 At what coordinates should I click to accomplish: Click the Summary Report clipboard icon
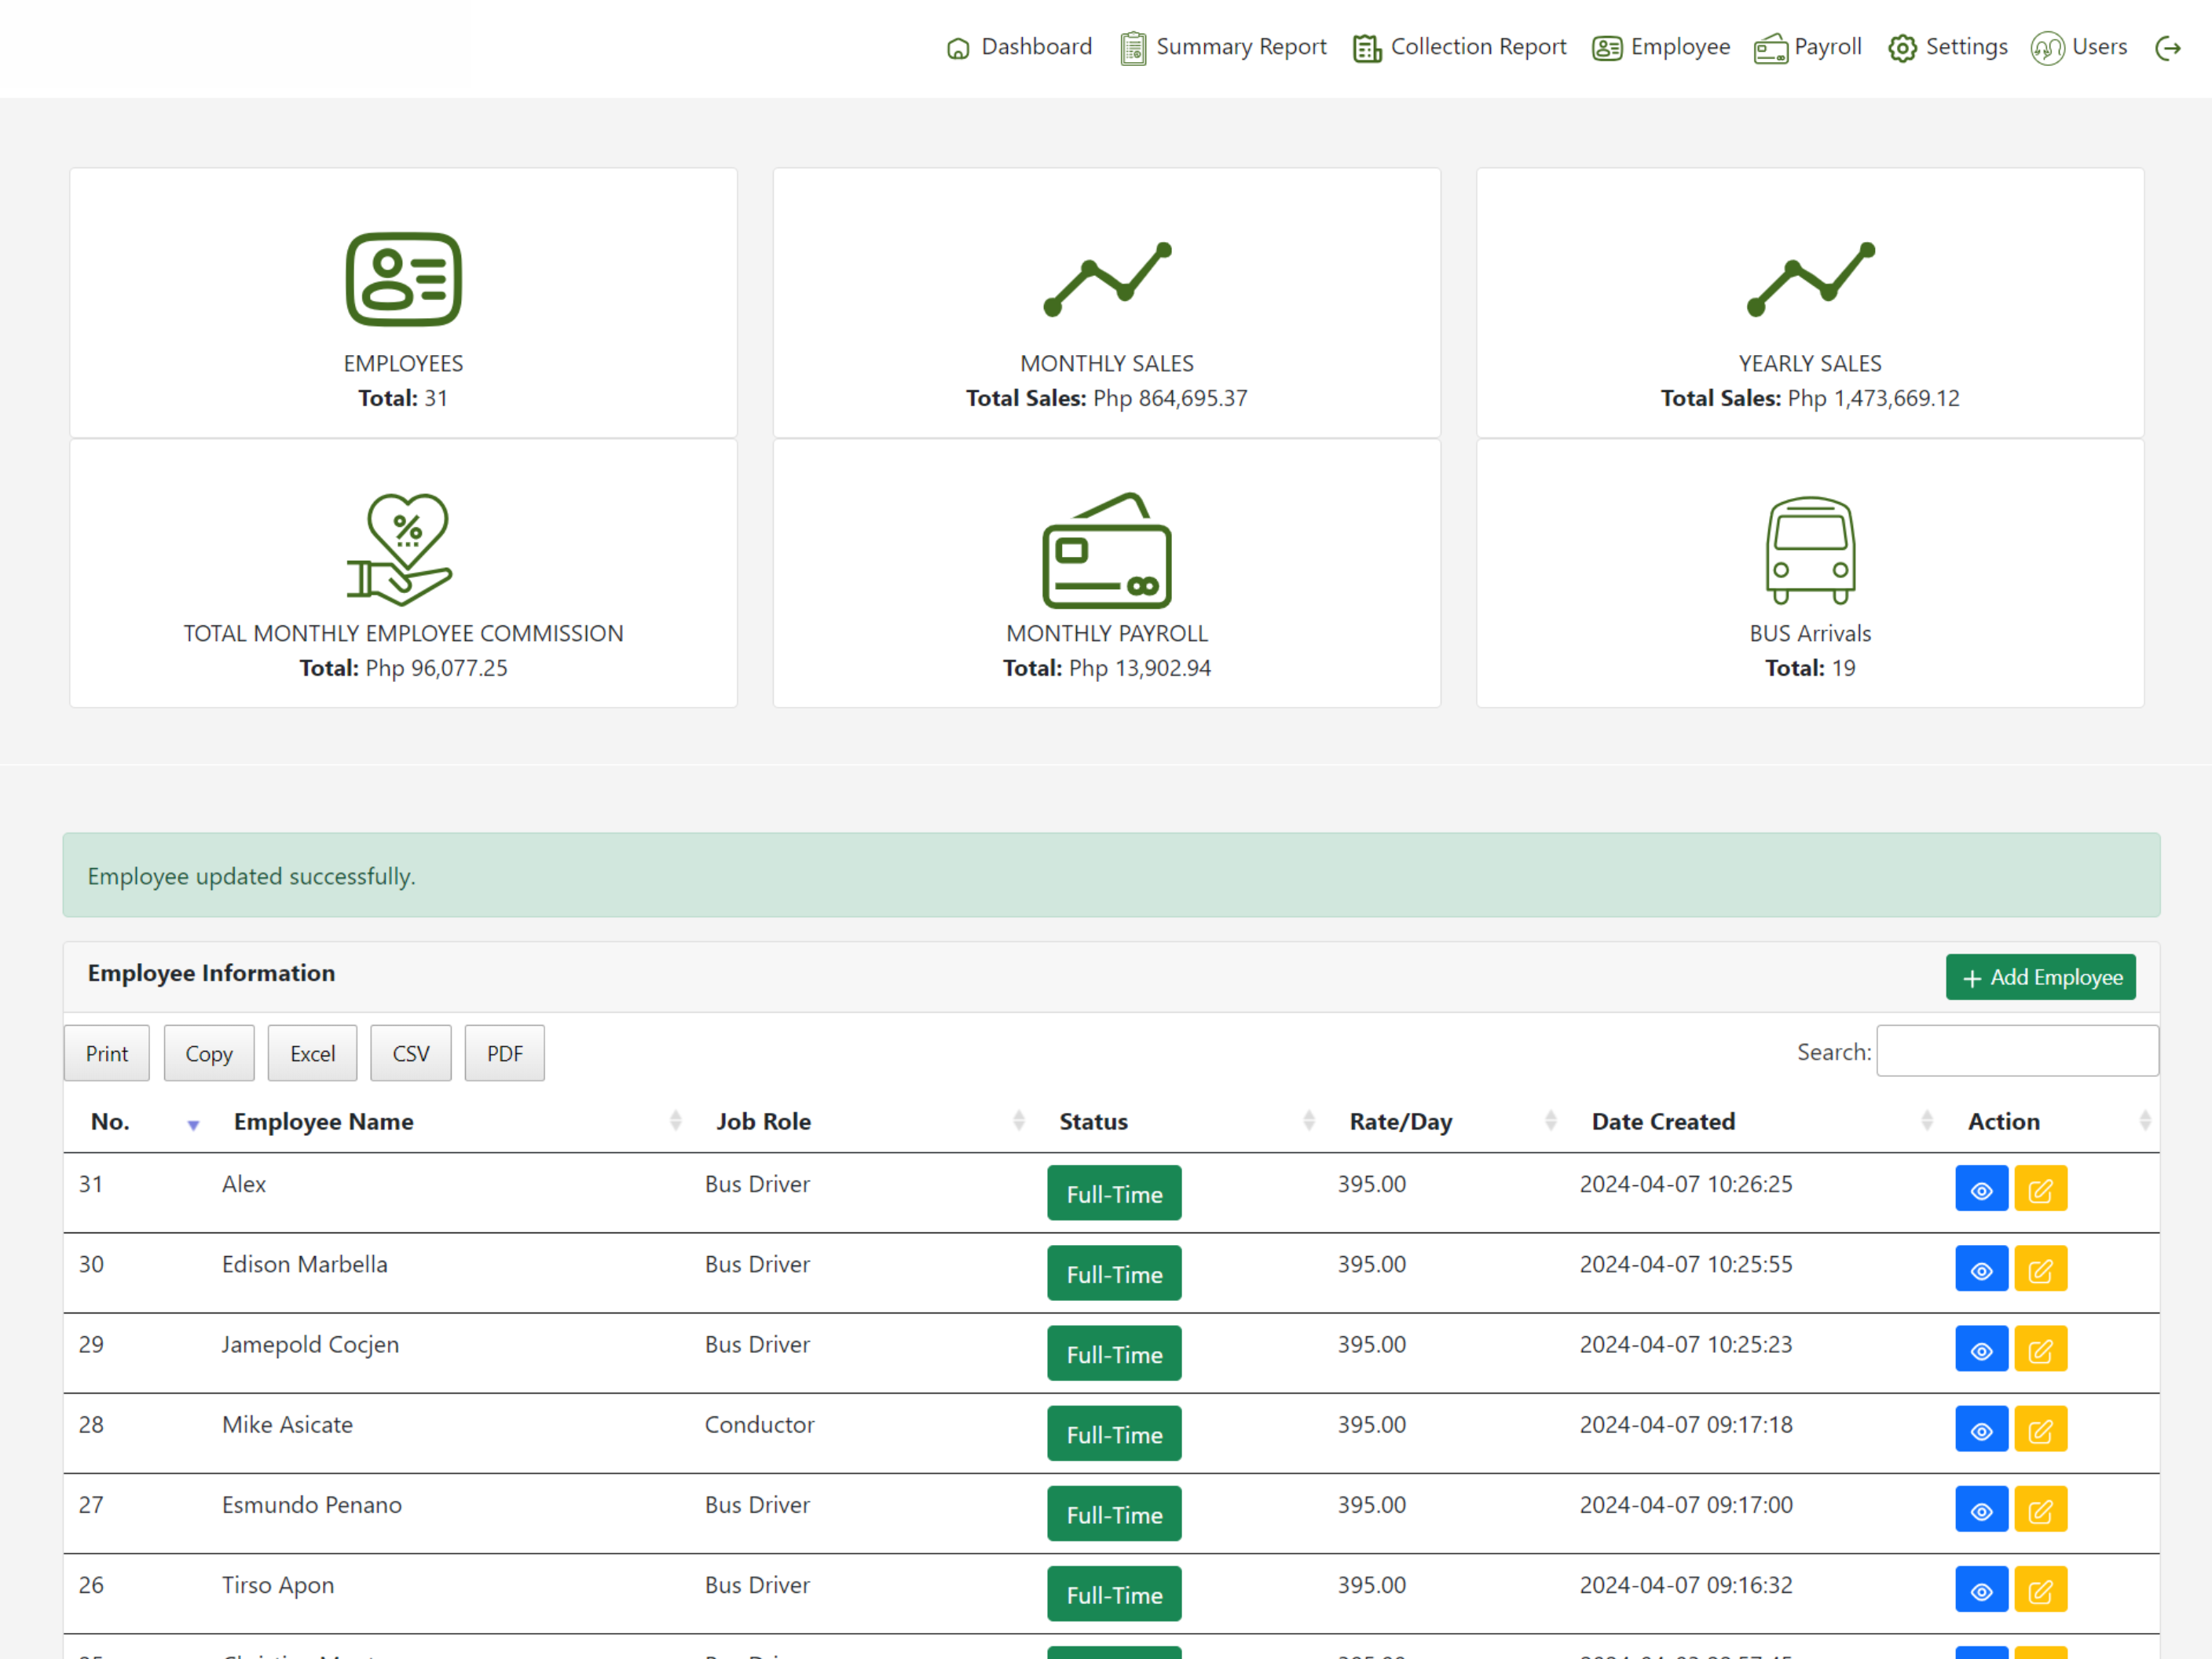pos(1133,48)
